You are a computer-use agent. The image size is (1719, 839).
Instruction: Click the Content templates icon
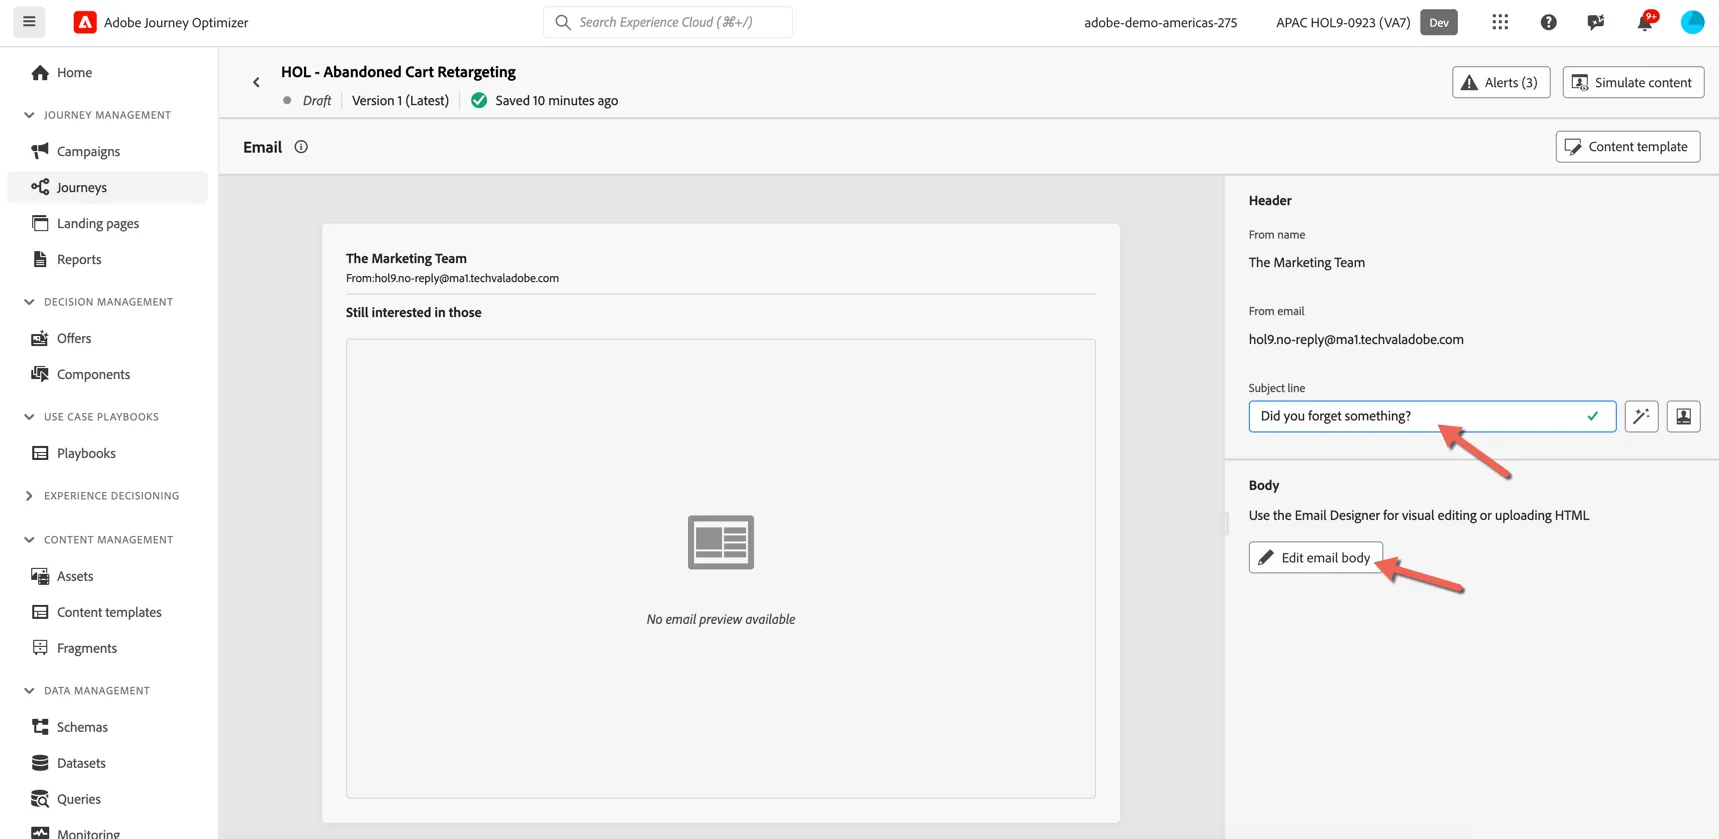[40, 612]
